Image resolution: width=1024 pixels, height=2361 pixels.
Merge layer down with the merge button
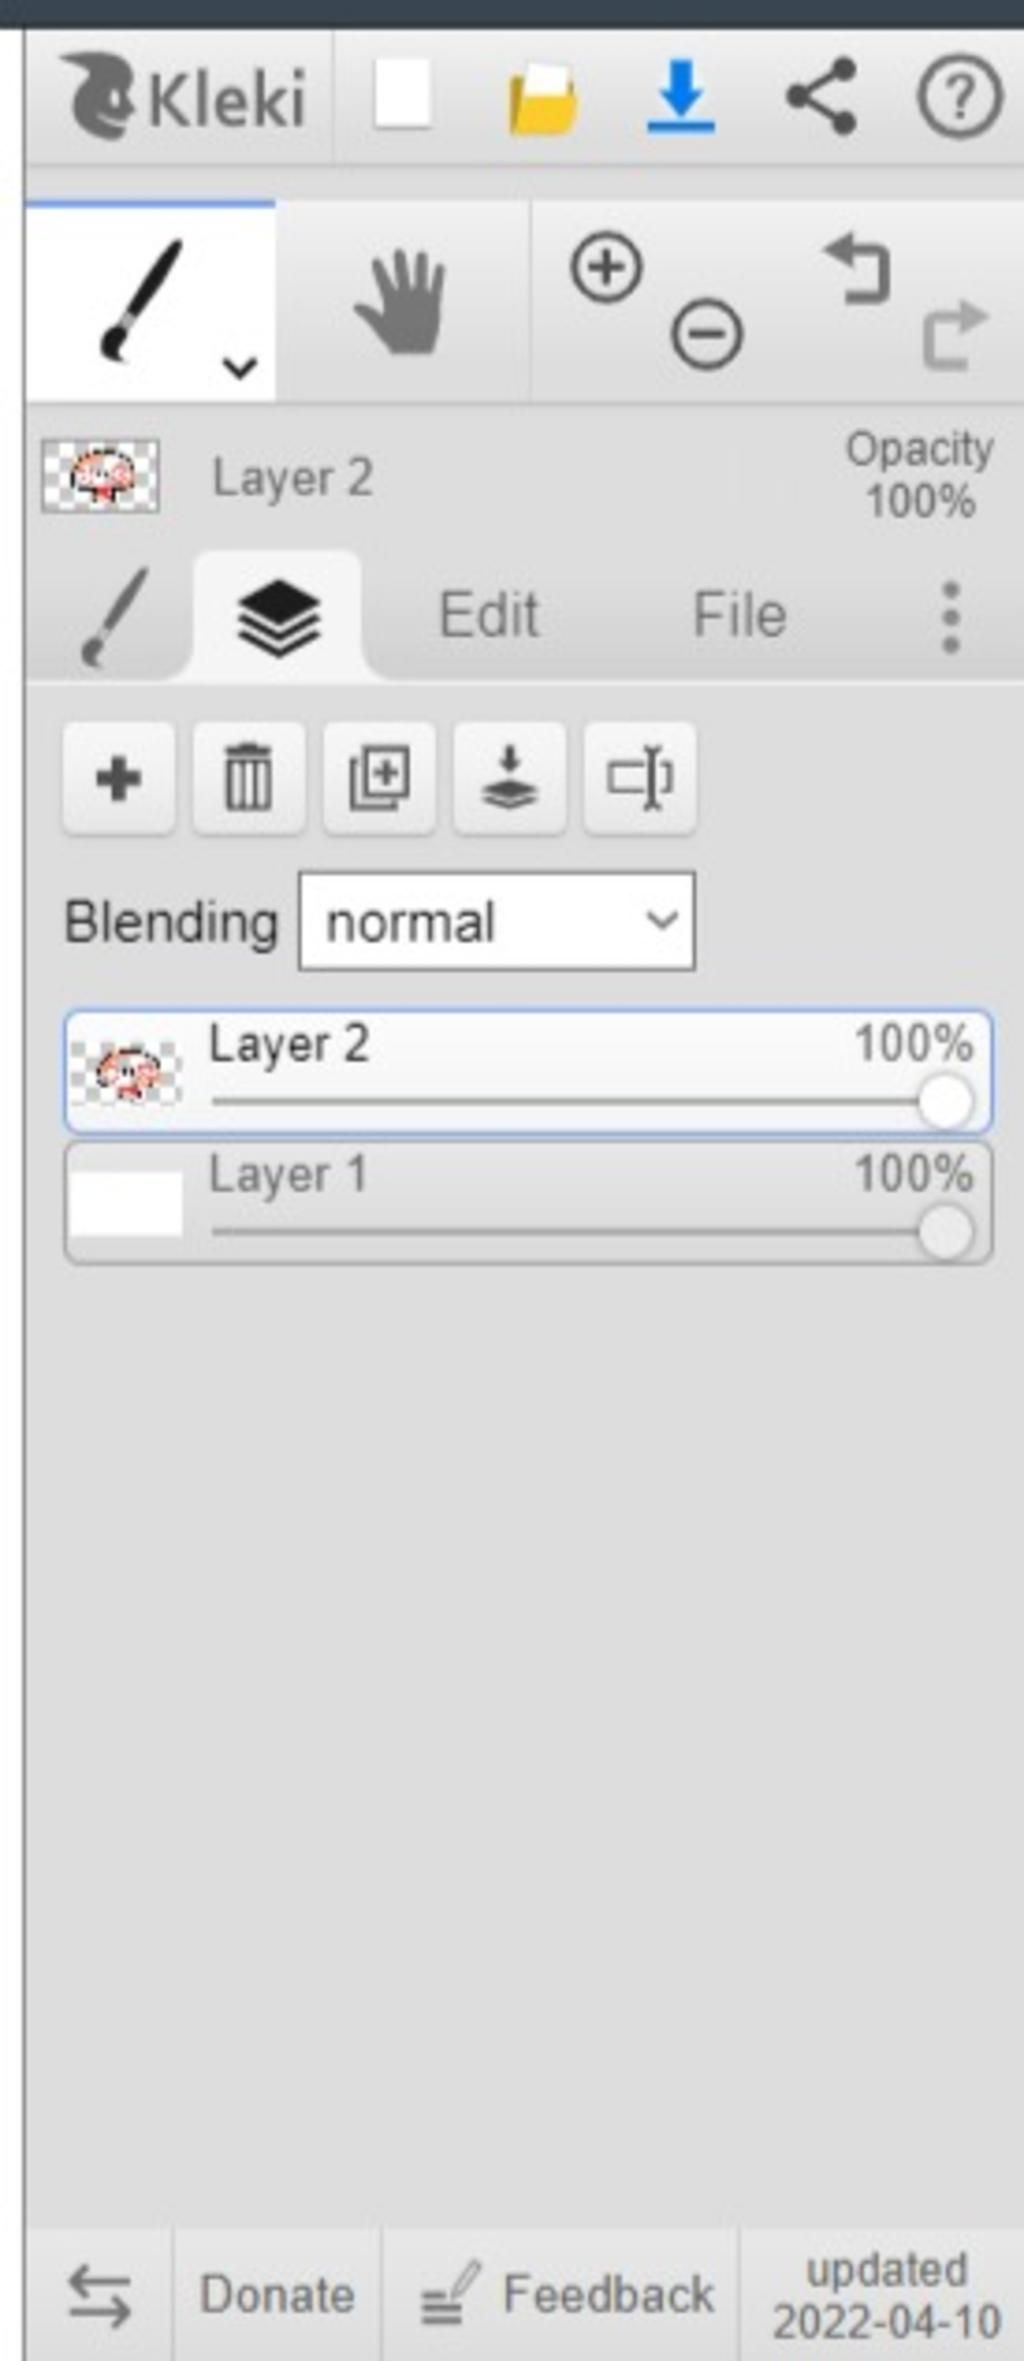[510, 778]
